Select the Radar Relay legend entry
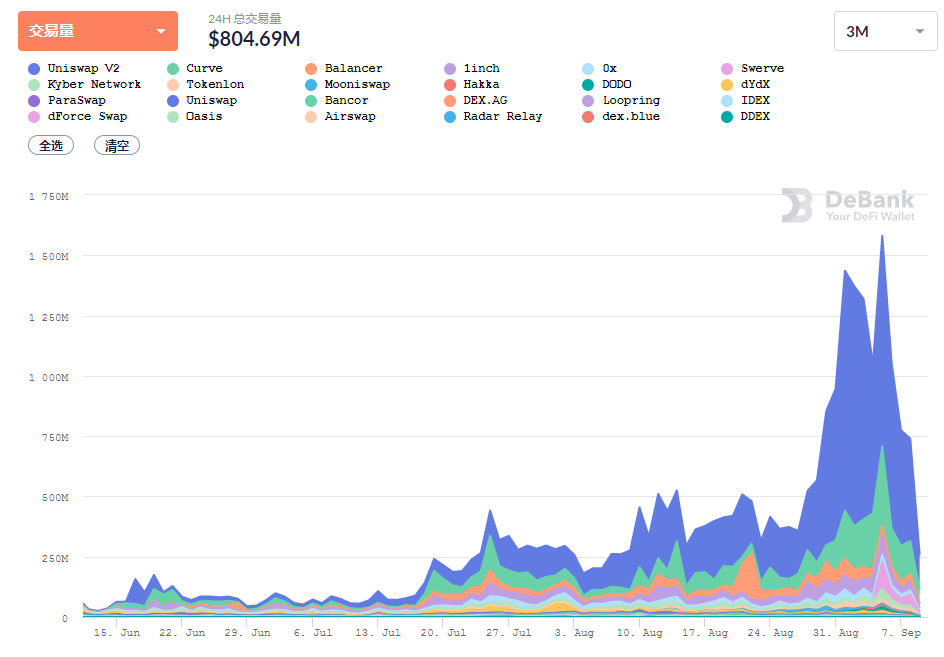944x657 pixels. coord(493,116)
